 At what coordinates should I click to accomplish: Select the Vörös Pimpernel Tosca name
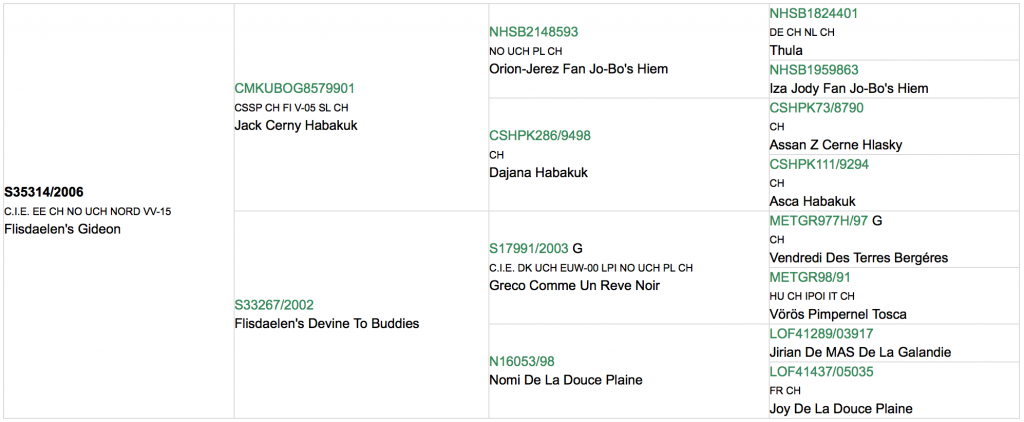tap(838, 314)
